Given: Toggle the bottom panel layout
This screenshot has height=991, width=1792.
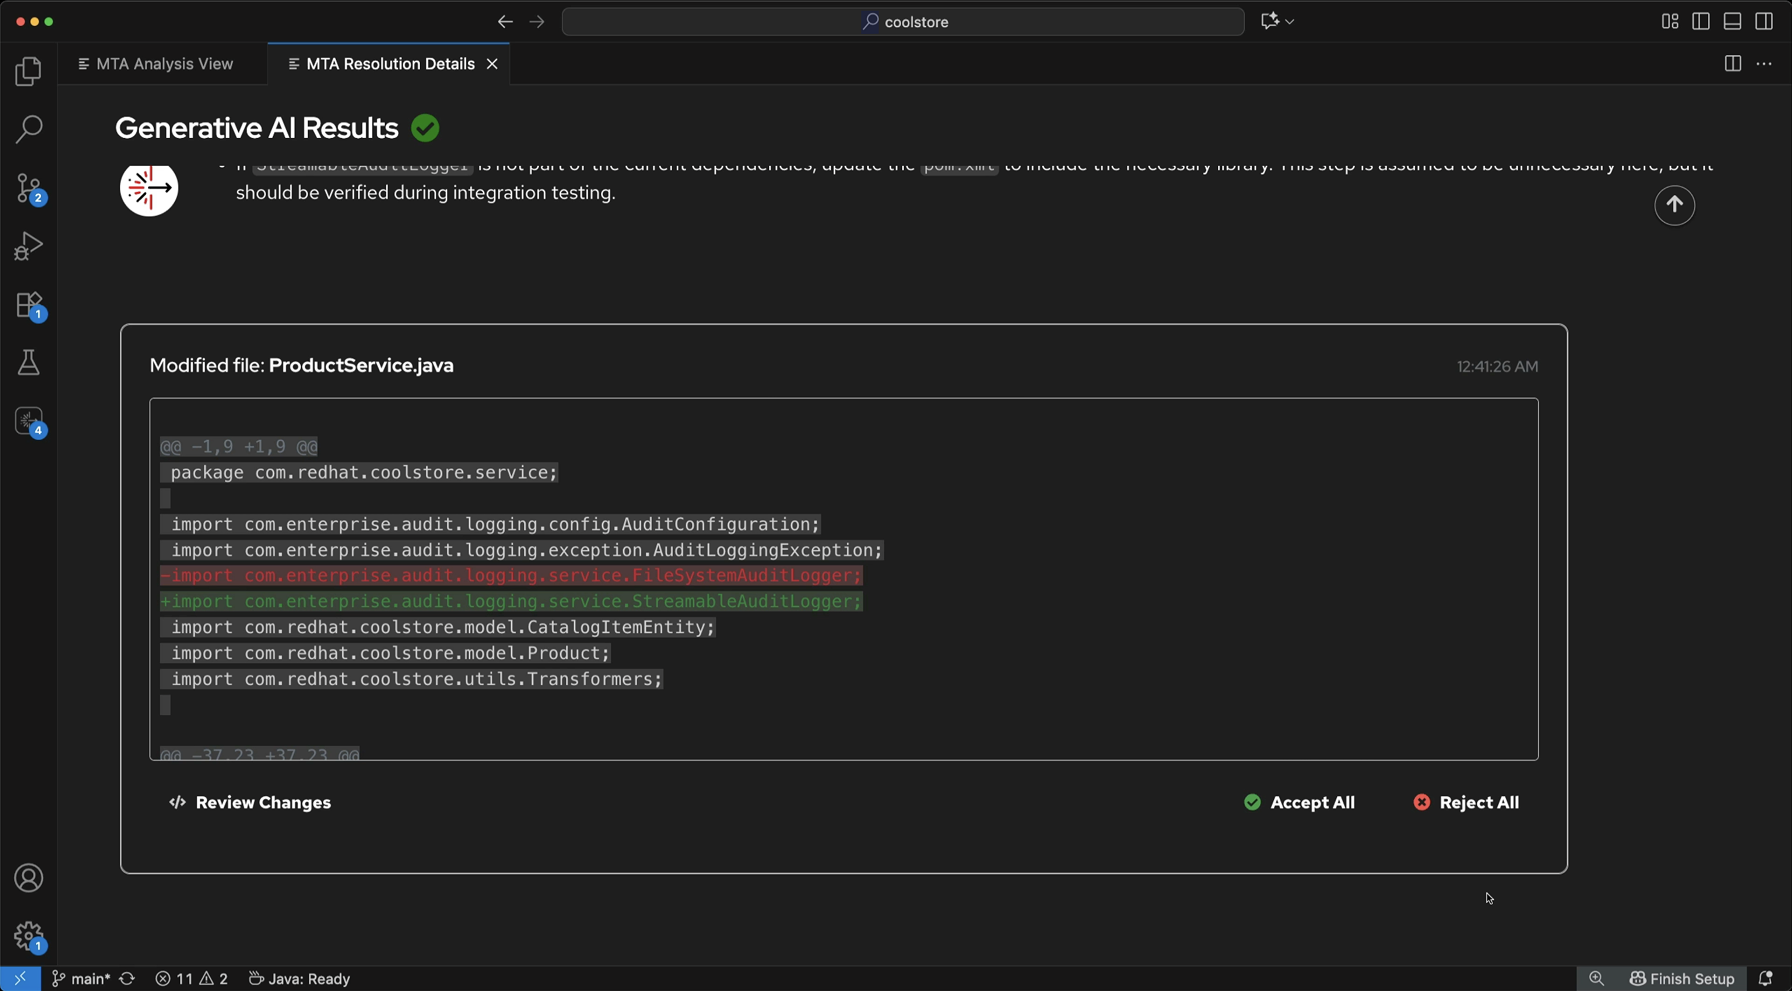Looking at the screenshot, I should pyautogui.click(x=1732, y=21).
